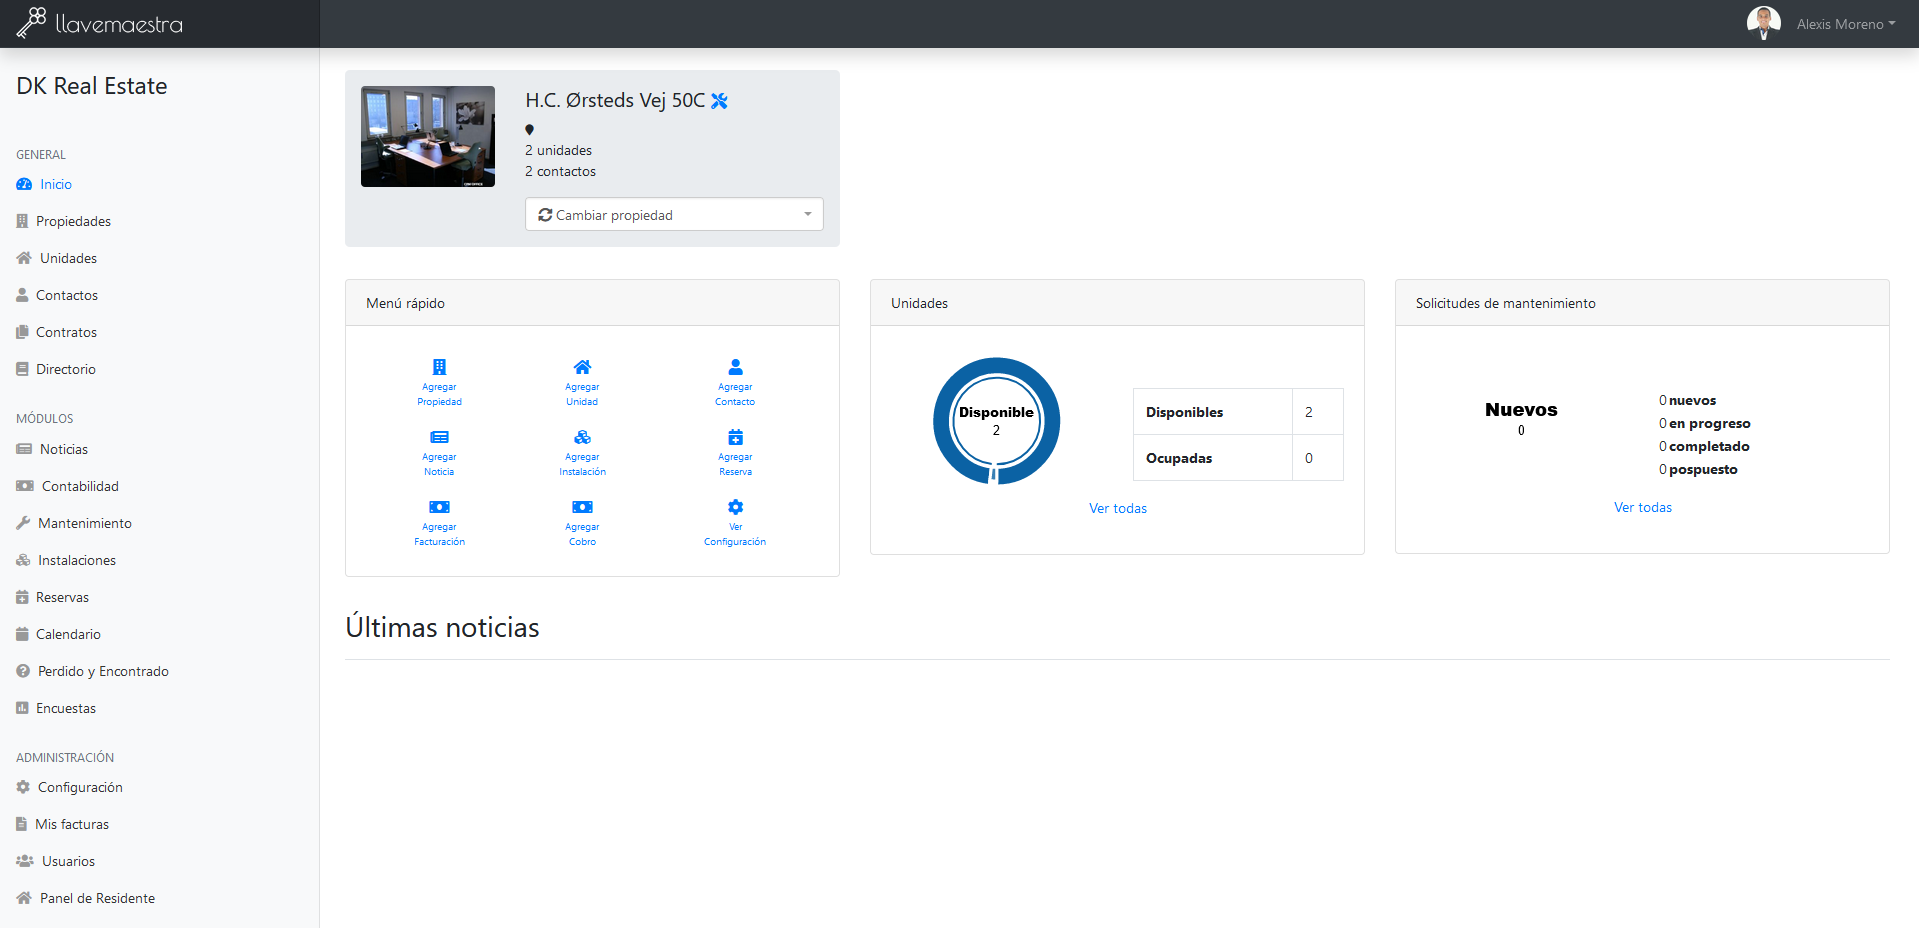Image resolution: width=1919 pixels, height=928 pixels.
Task: Click the Agregar Unidad house icon
Action: pos(582,367)
